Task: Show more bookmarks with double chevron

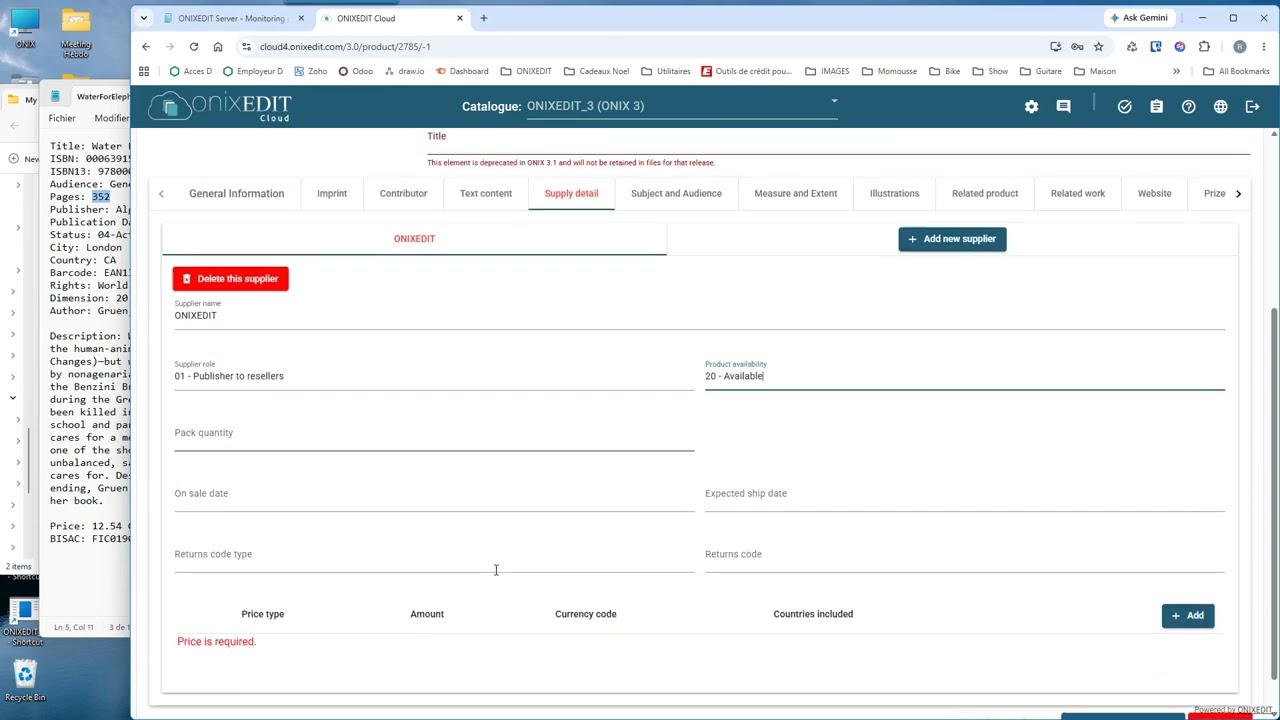Action: (x=1176, y=71)
